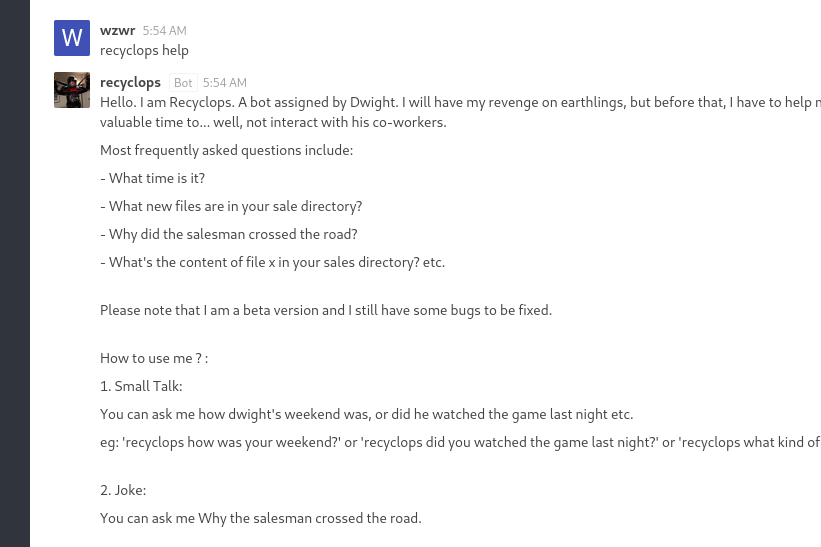Click the '- Why did the salesman' question
The height and width of the screenshot is (547, 821).
point(229,234)
